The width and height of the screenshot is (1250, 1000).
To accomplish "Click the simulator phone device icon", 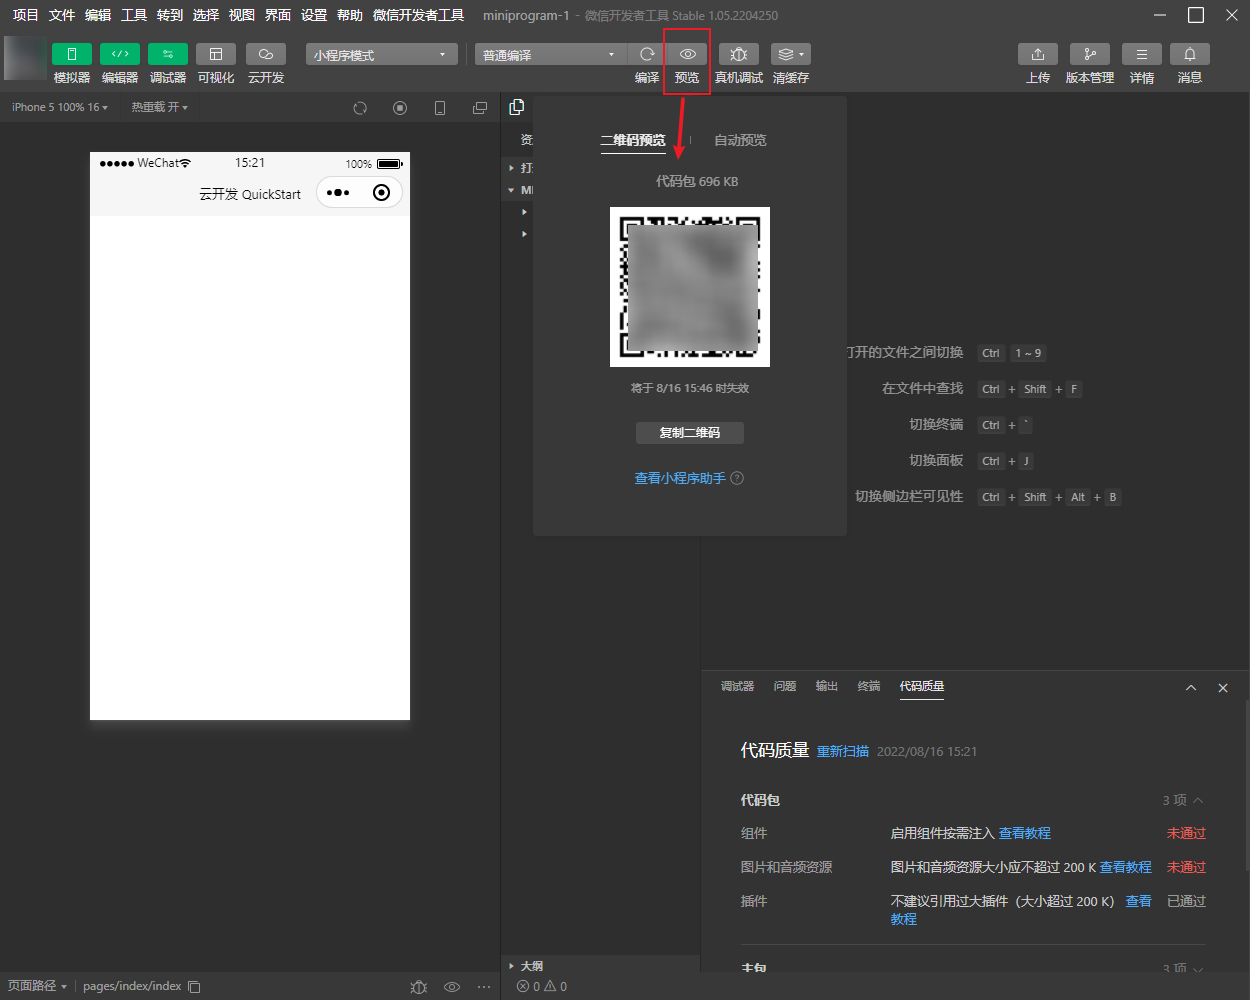I will (x=440, y=108).
